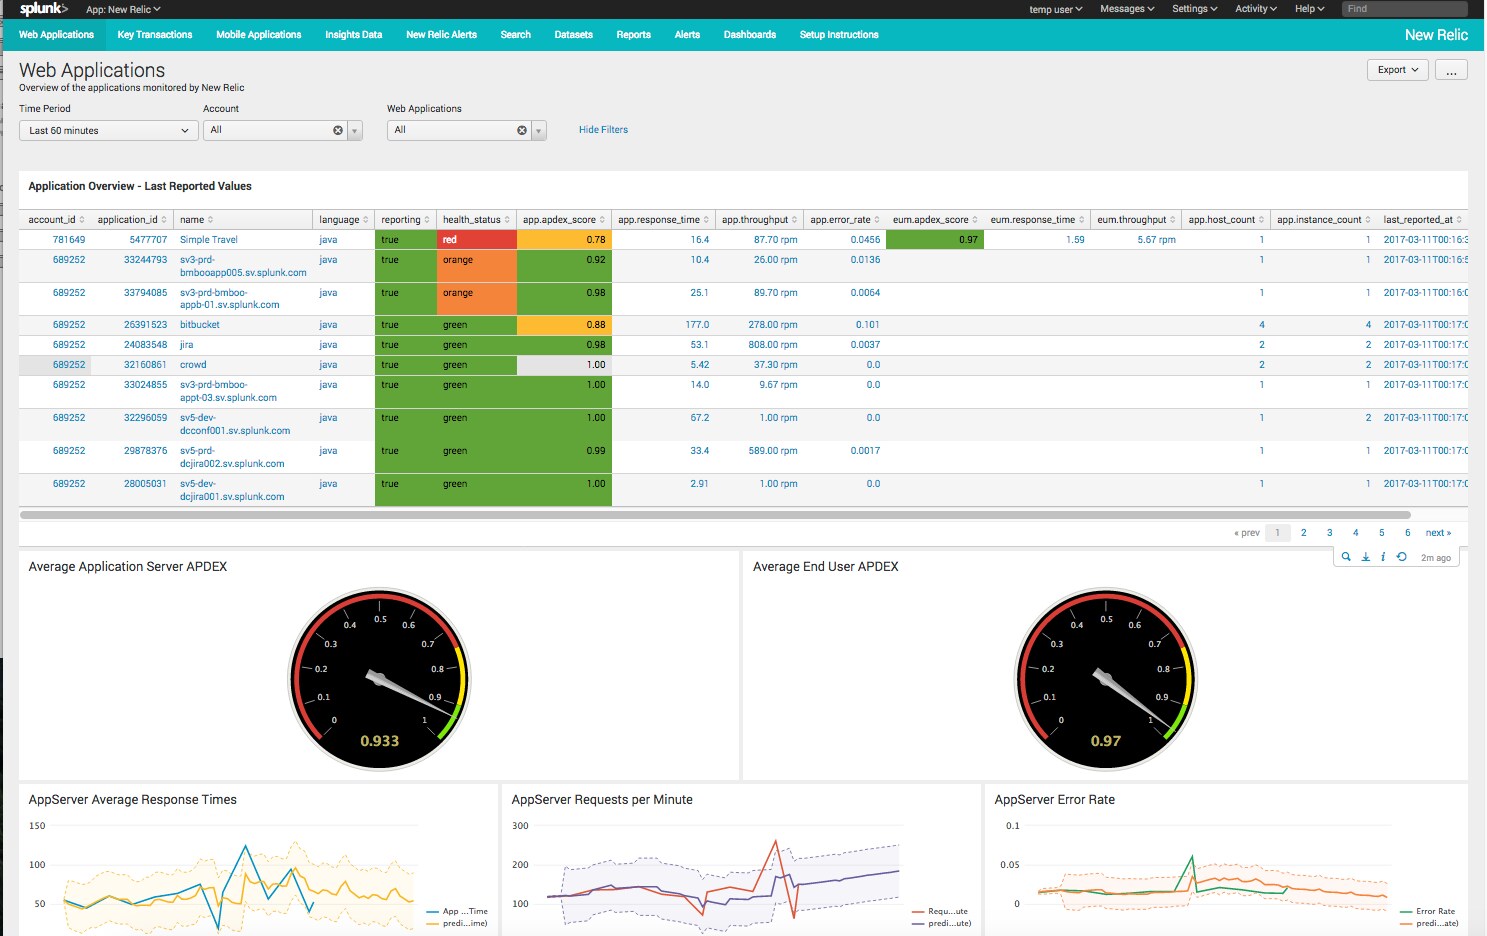The image size is (1487, 936).
Task: Go to page 2 of the table
Action: [x=1303, y=533]
